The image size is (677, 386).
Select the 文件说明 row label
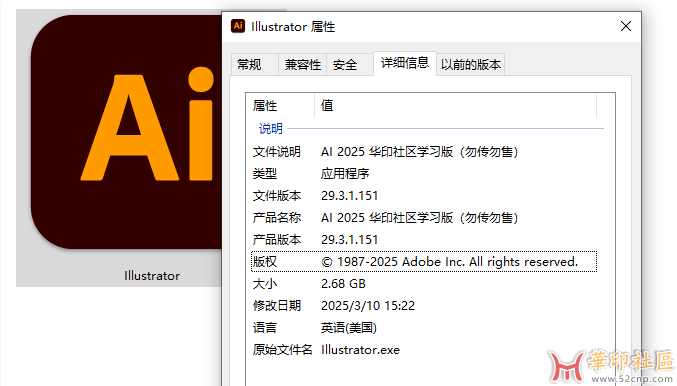tap(276, 152)
